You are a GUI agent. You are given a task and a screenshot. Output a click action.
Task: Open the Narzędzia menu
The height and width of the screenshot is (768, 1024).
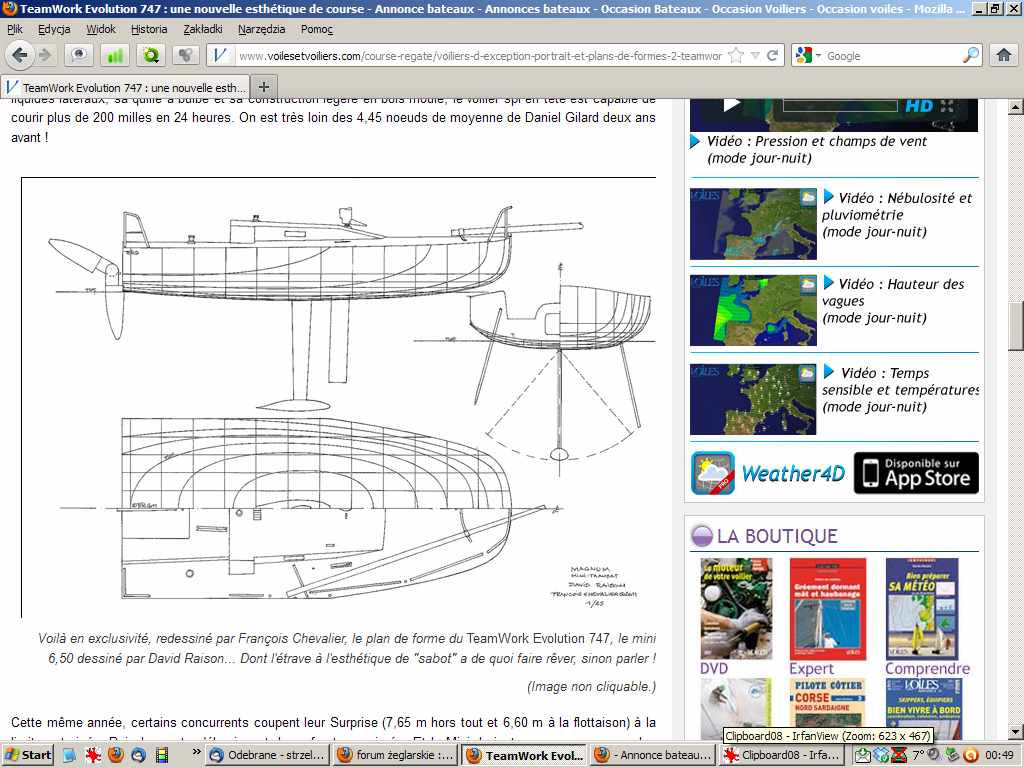pyautogui.click(x=262, y=29)
